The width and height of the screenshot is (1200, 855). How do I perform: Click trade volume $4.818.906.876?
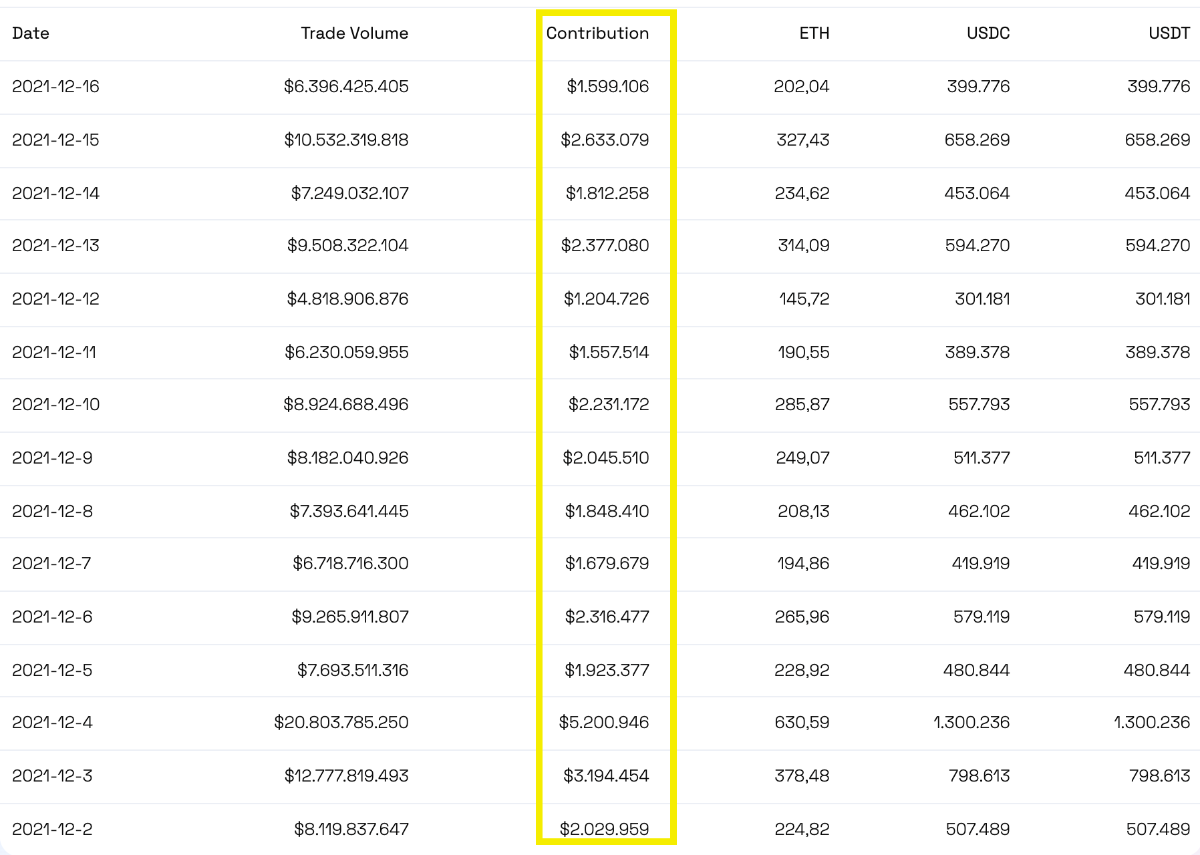348,299
